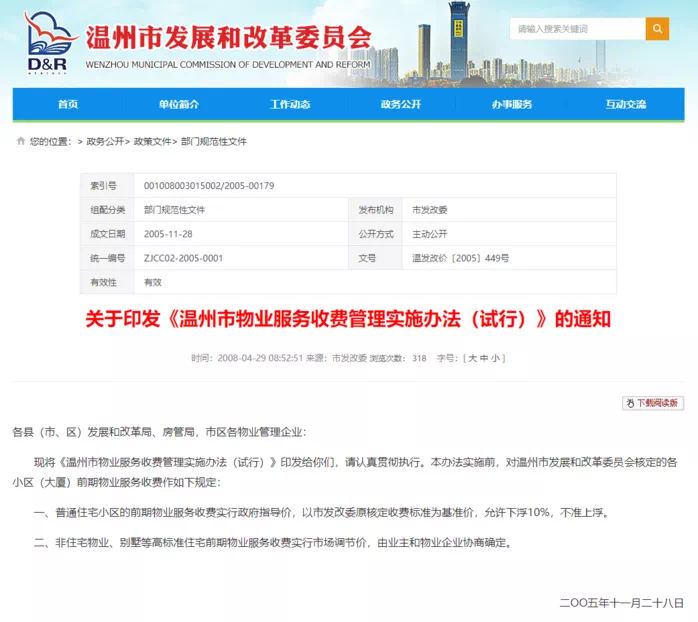The width and height of the screenshot is (698, 622).
Task: Open the 工作动态 navigation tab
Action: 290,104
